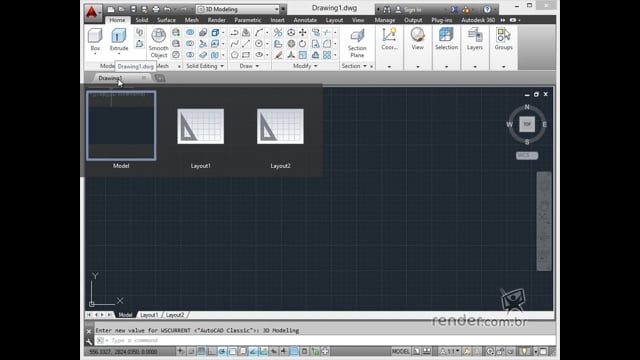Select the Spline tool in Draw panel
Viewport: 640px width, 360px height.
coord(235,43)
